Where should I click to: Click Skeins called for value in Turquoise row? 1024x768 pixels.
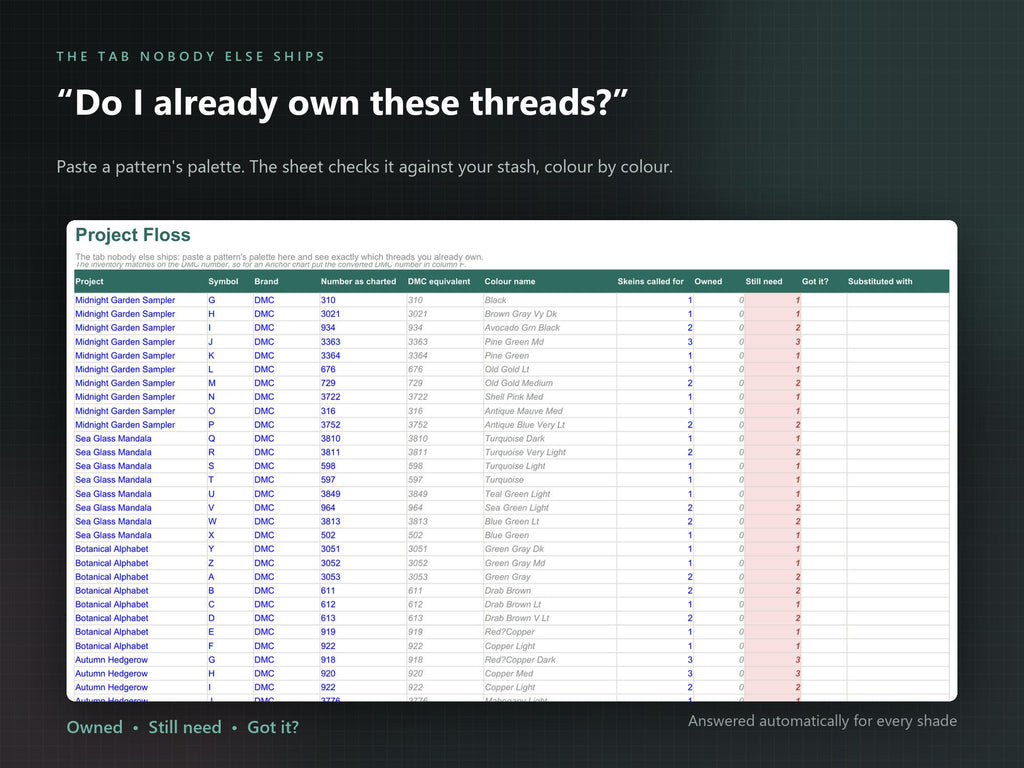coord(690,480)
